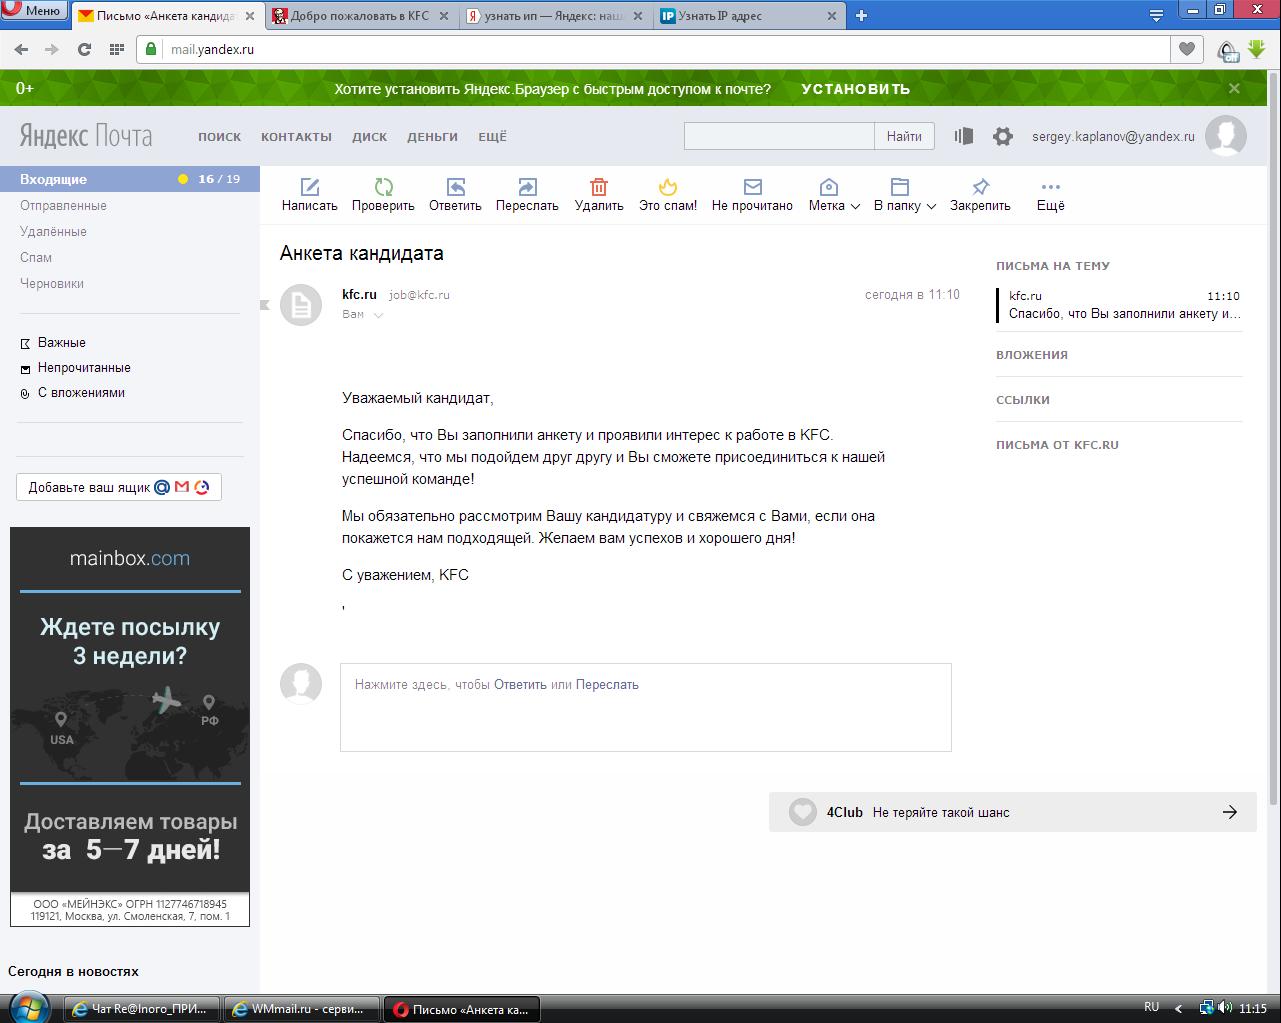Image resolution: width=1281 pixels, height=1023 pixels.
Task: Switch to the узнать ип Яндекс tab
Action: coord(554,15)
